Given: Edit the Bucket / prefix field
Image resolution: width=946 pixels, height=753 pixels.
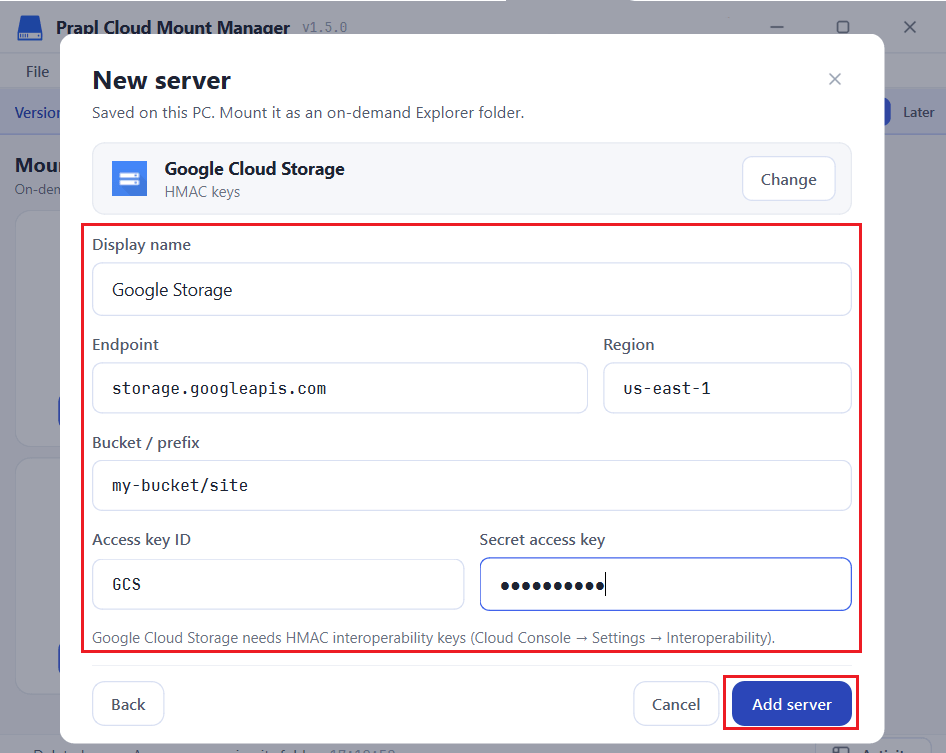Looking at the screenshot, I should [472, 486].
